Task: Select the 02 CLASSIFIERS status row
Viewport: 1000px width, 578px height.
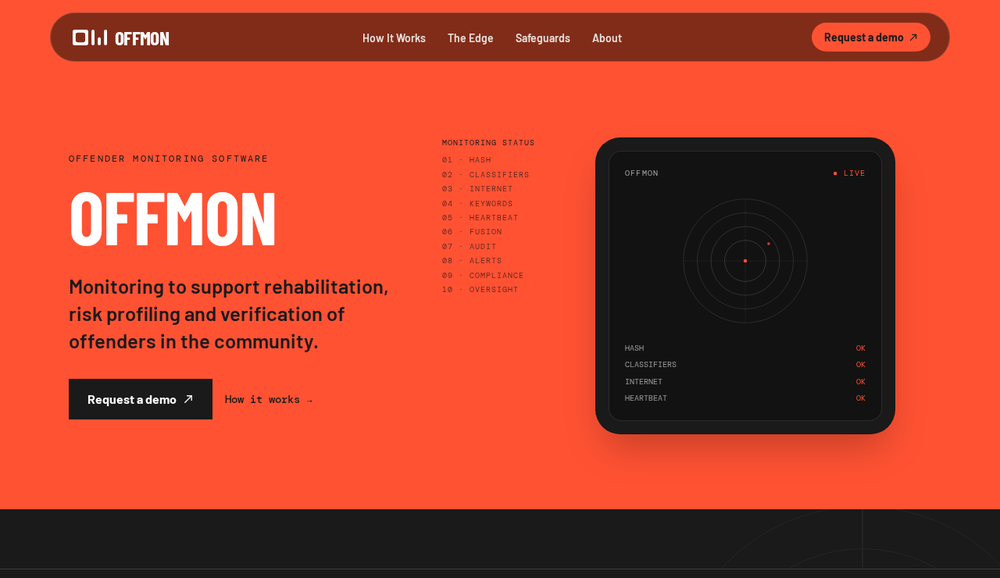Action: pos(485,174)
